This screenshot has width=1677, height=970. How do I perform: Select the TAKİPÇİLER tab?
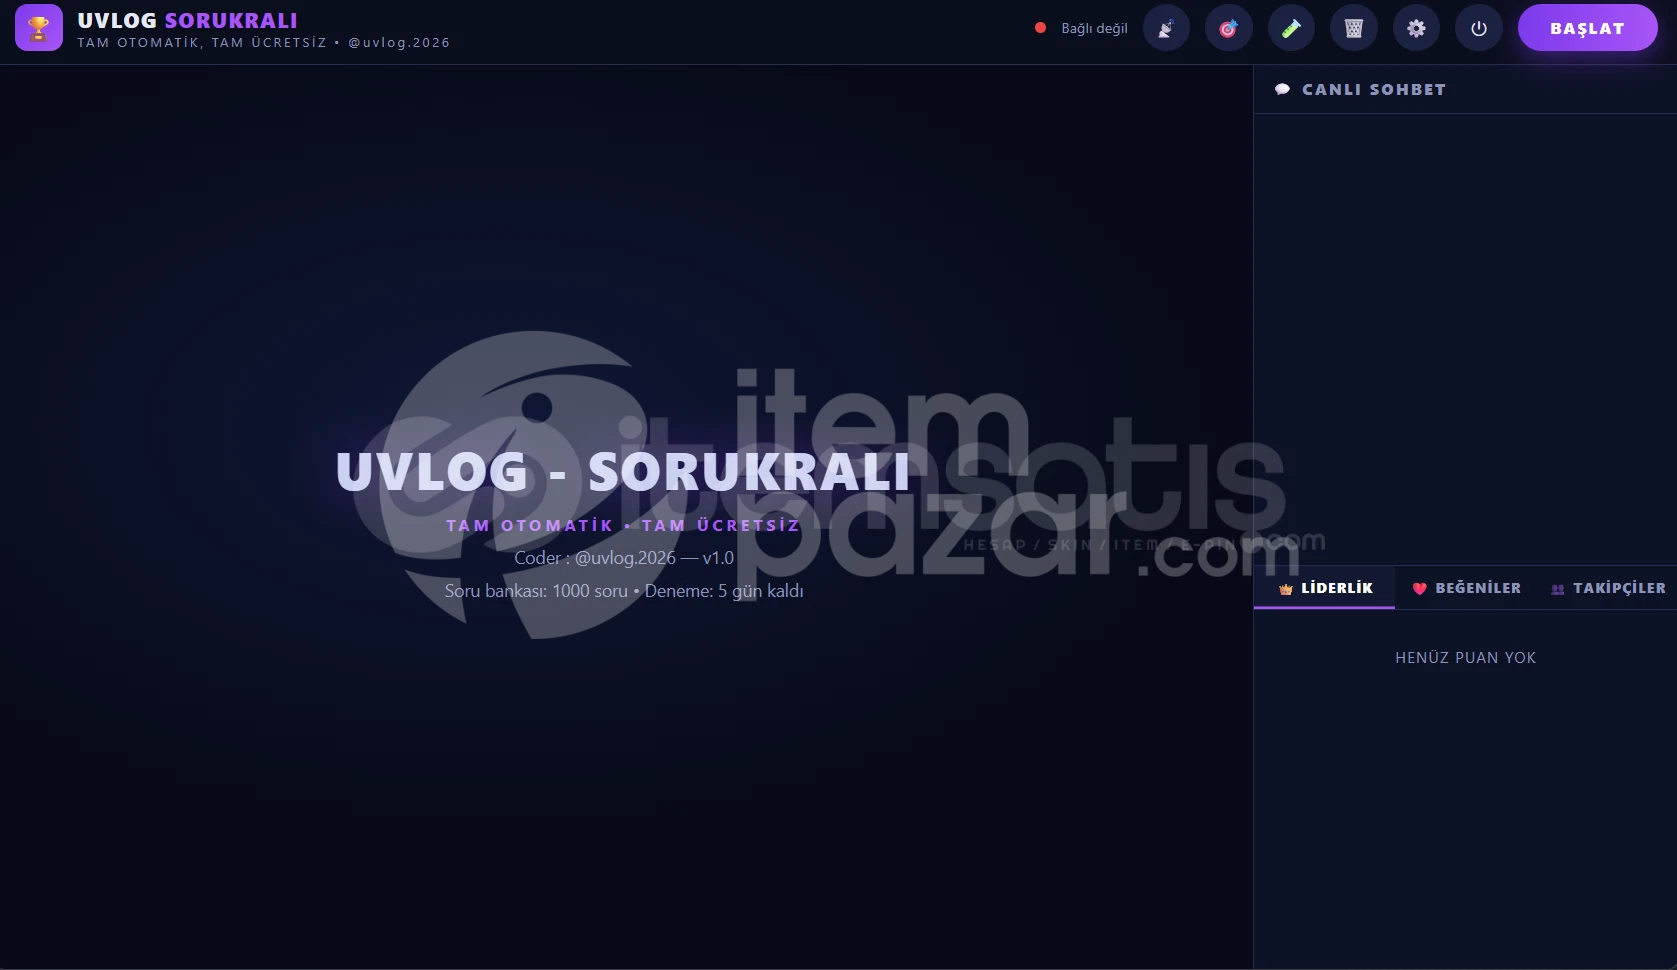tap(1608, 588)
